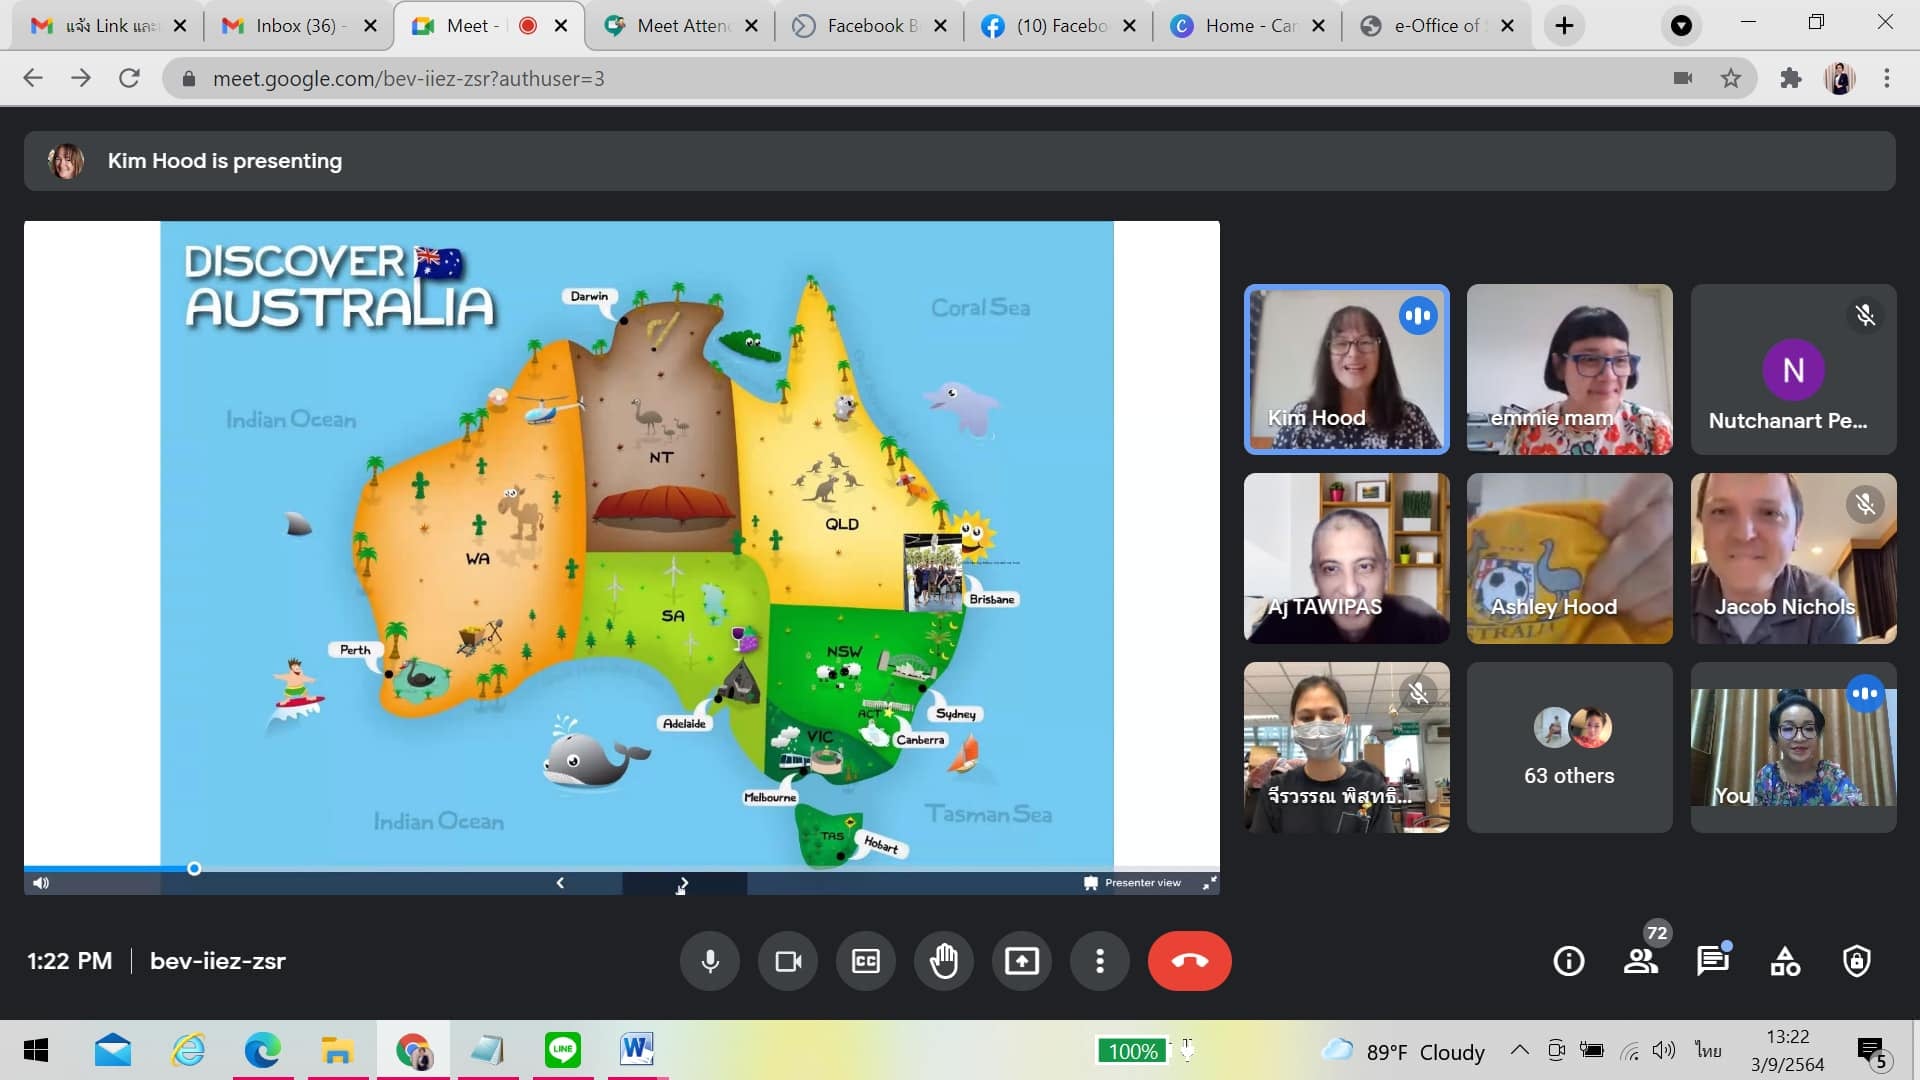The image size is (1920, 1080).
Task: Toggle the microphone mute button
Action: (x=710, y=961)
